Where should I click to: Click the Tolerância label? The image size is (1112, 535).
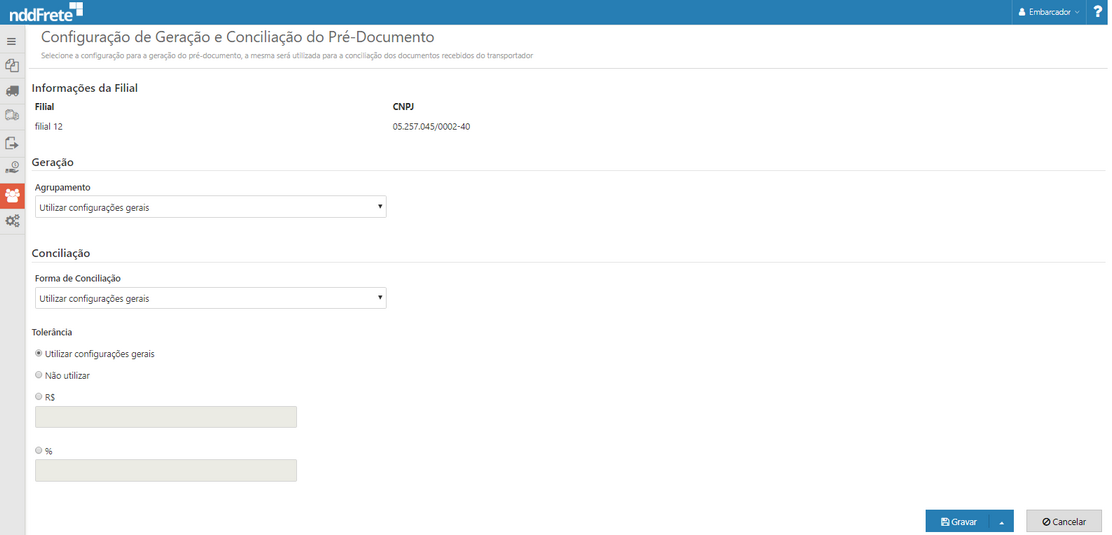(52, 332)
